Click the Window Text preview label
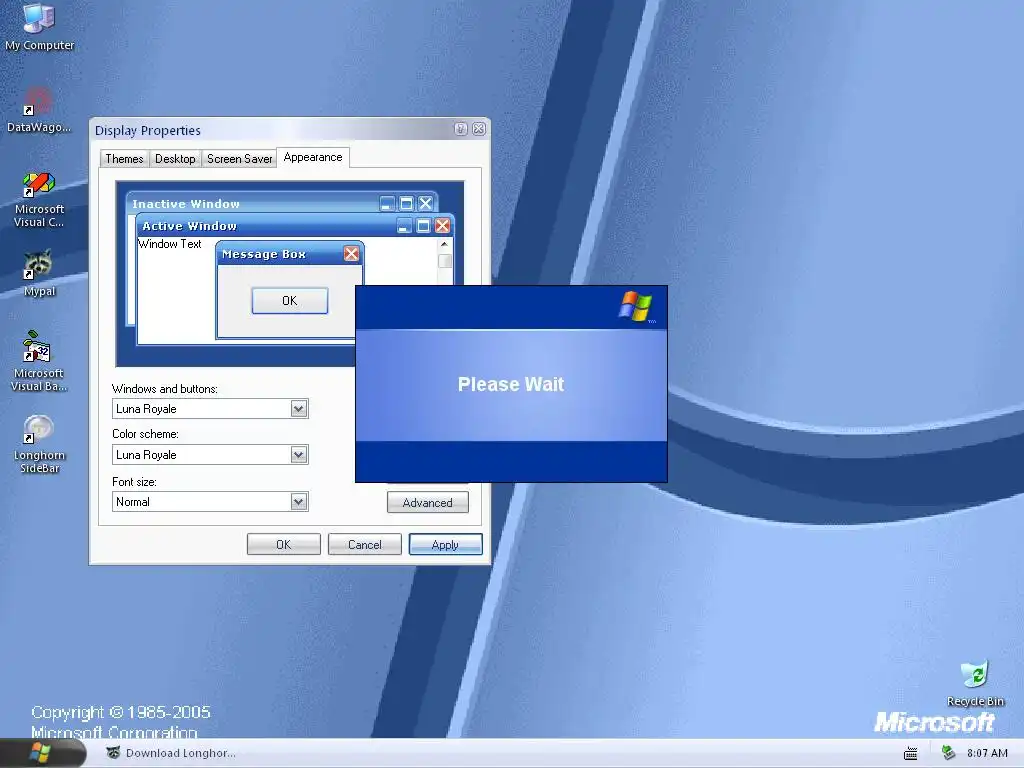 [170, 244]
